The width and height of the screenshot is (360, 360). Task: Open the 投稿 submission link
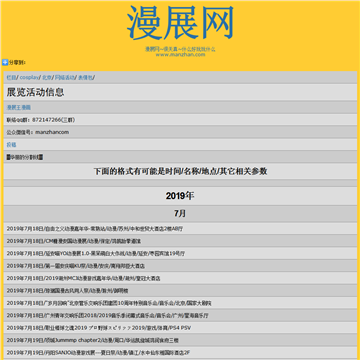[11, 145]
